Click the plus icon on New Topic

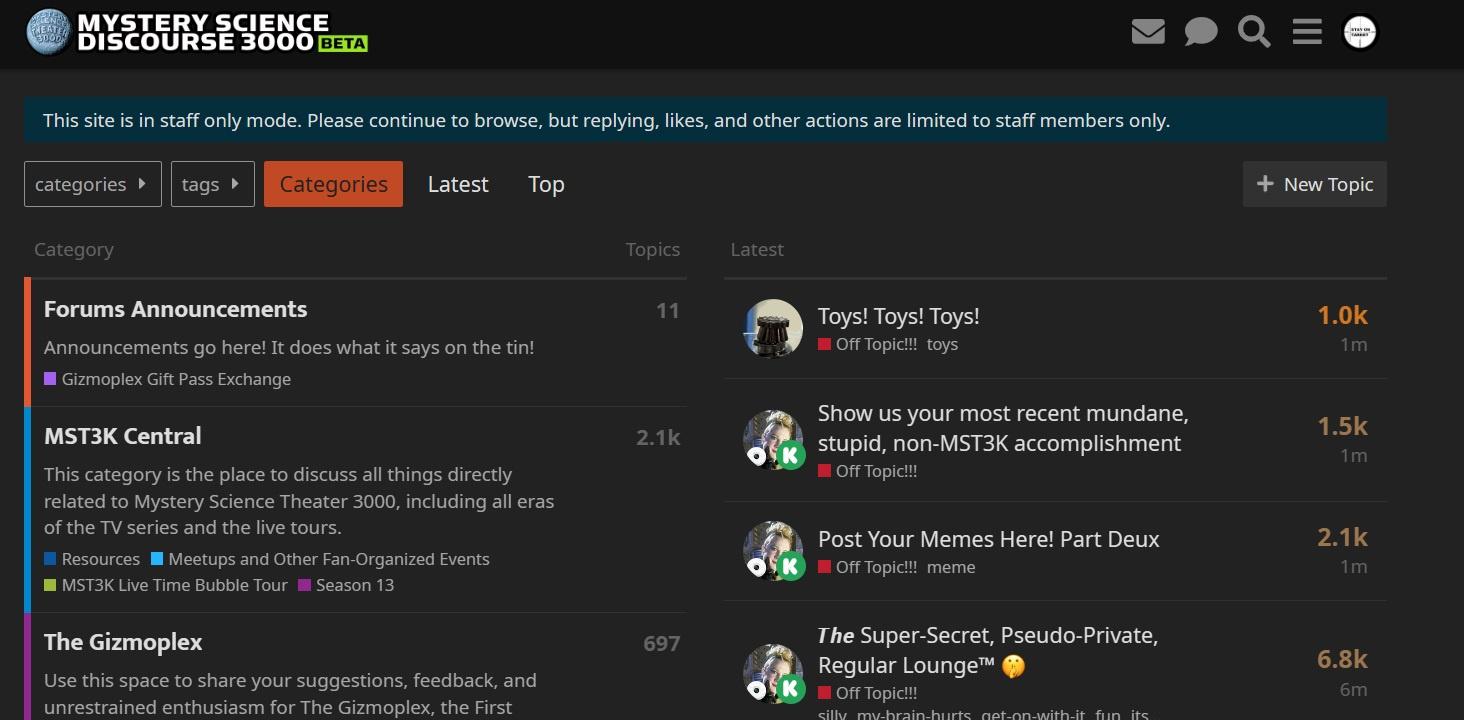(1265, 184)
